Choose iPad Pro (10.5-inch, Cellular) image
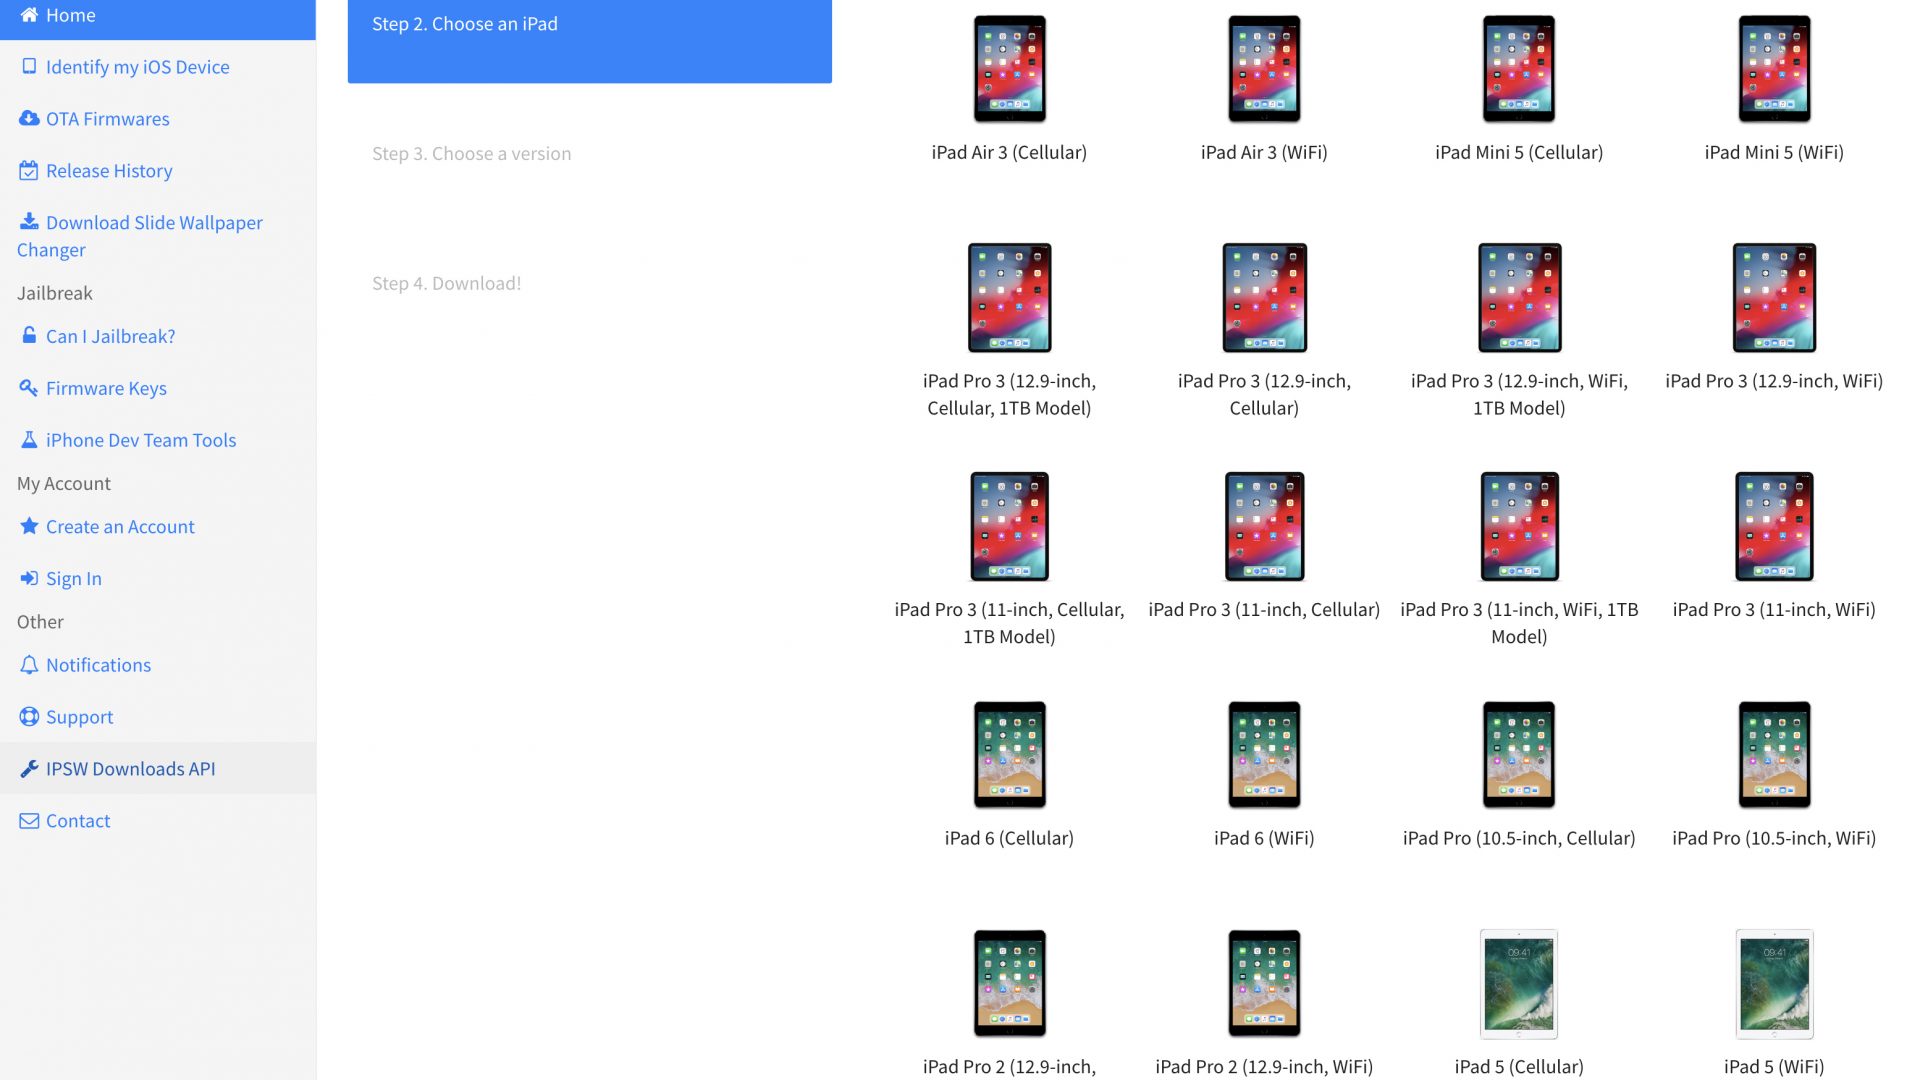 click(1519, 755)
